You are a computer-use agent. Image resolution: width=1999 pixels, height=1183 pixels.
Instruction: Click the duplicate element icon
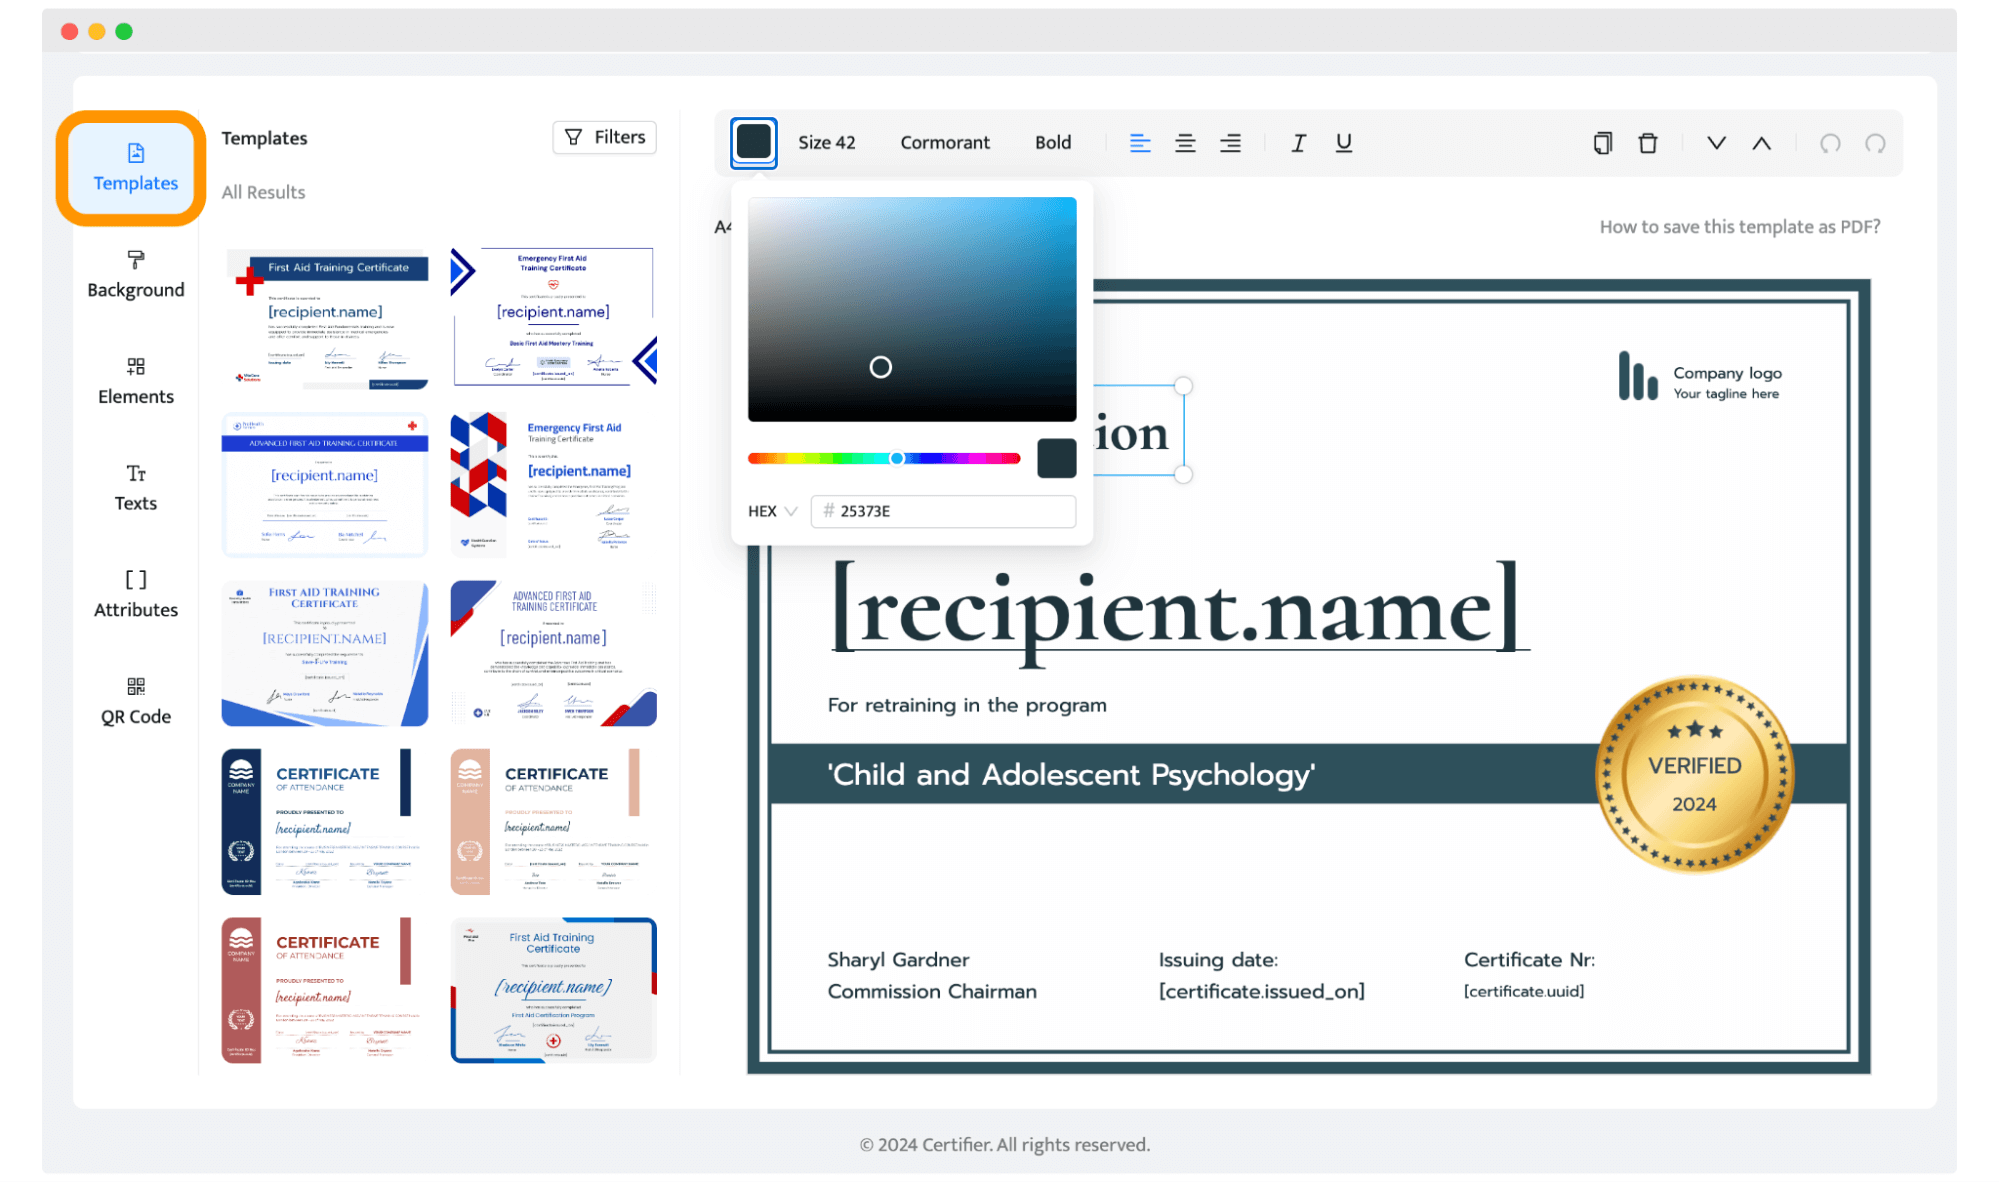[1602, 143]
